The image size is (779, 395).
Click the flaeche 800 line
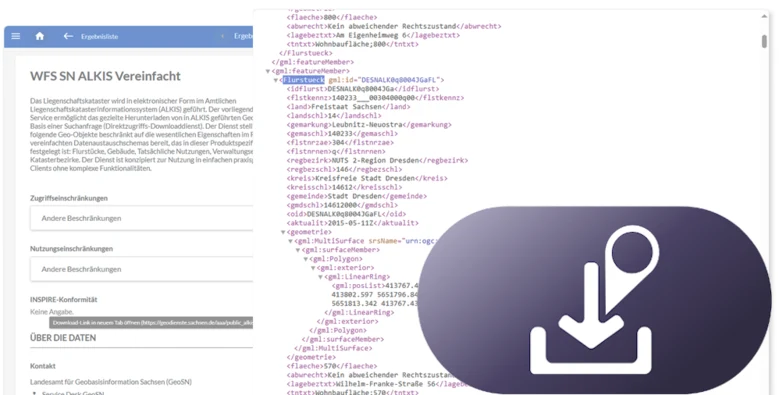pos(332,17)
